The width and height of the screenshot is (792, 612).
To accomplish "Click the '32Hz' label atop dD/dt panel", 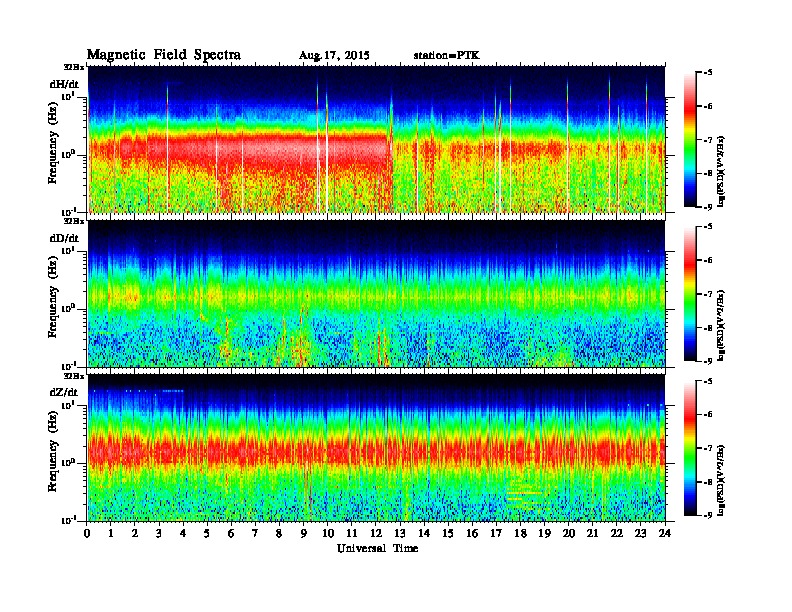I will [74, 221].
